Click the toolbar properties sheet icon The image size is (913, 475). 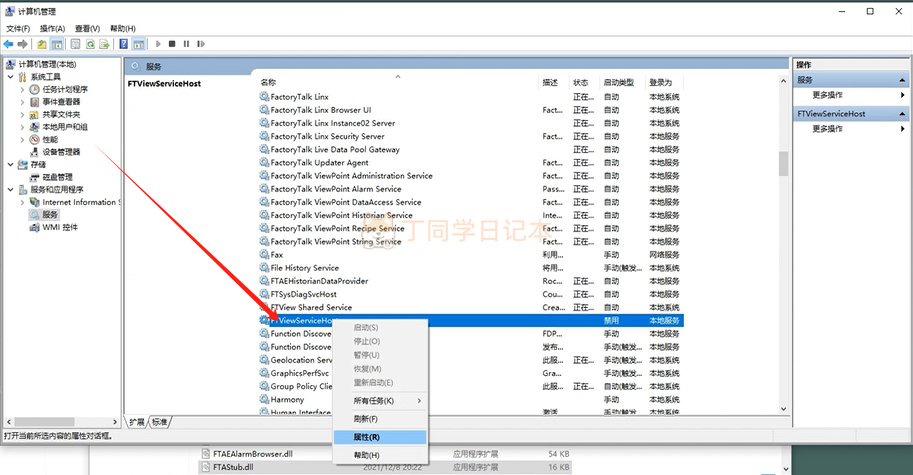pyautogui.click(x=76, y=44)
